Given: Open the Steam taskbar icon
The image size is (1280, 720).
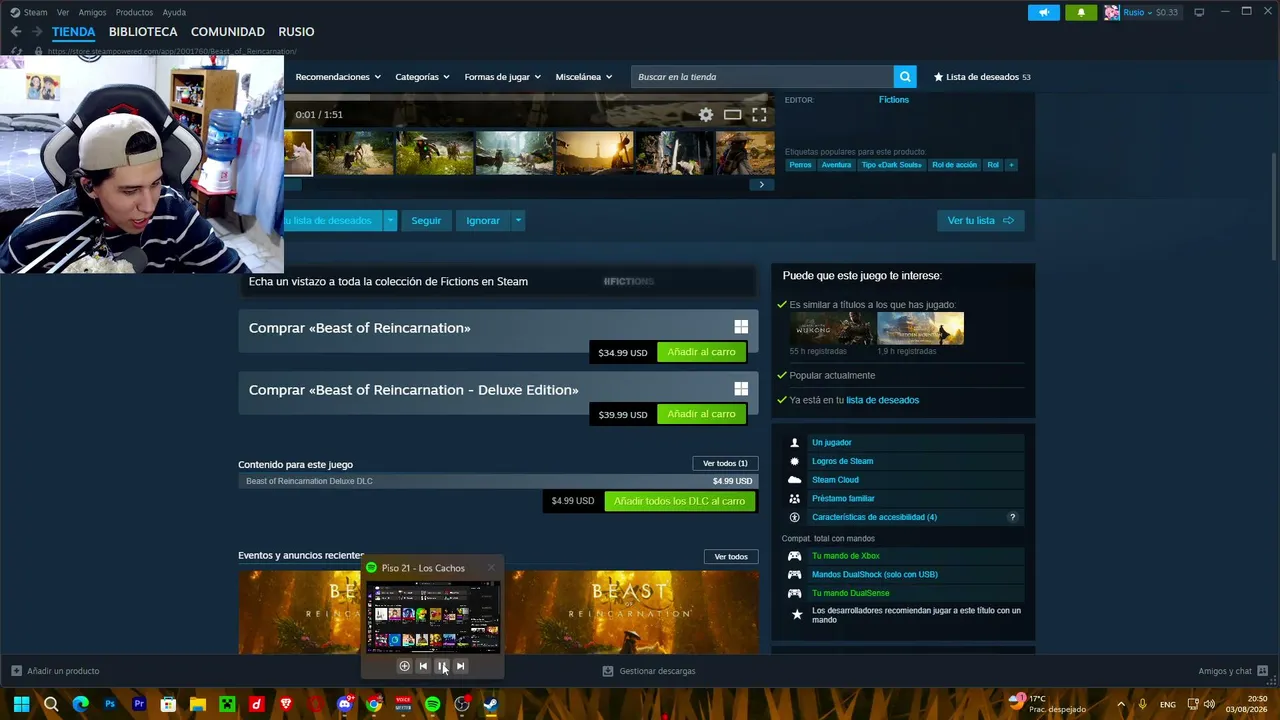Looking at the screenshot, I should (x=490, y=704).
